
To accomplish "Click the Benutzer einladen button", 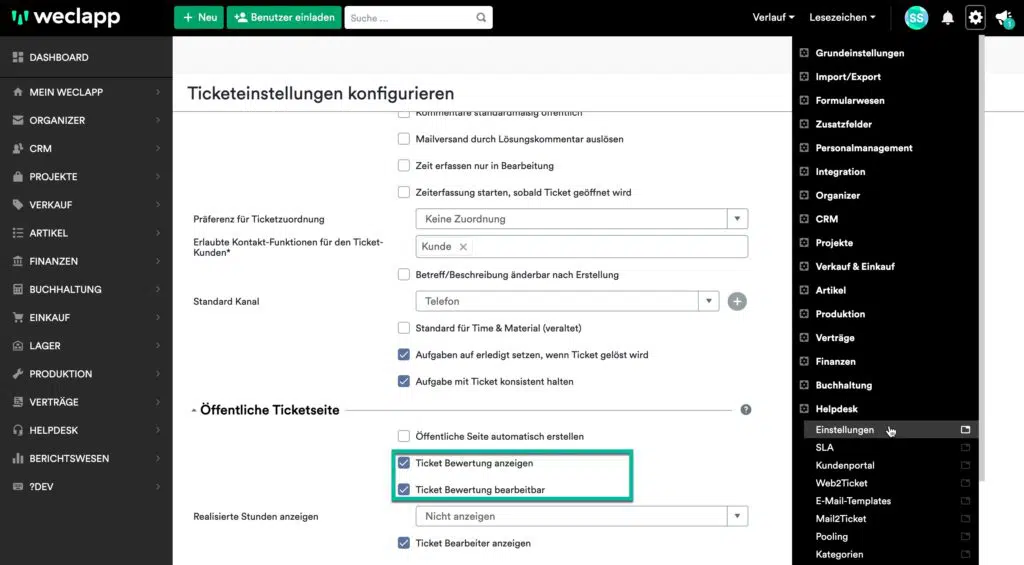I will pos(284,17).
